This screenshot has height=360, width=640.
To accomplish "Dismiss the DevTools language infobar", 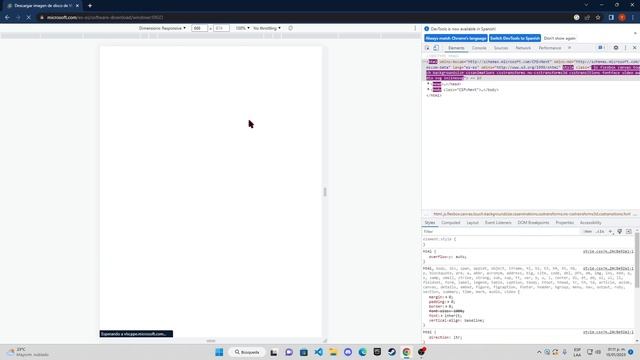I will (635, 33).
